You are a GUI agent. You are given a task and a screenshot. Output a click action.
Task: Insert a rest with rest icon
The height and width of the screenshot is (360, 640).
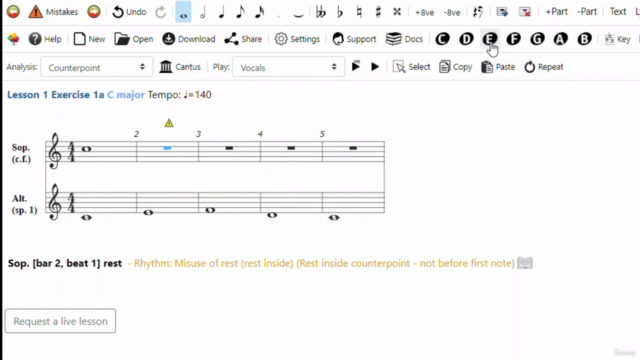pos(478,12)
